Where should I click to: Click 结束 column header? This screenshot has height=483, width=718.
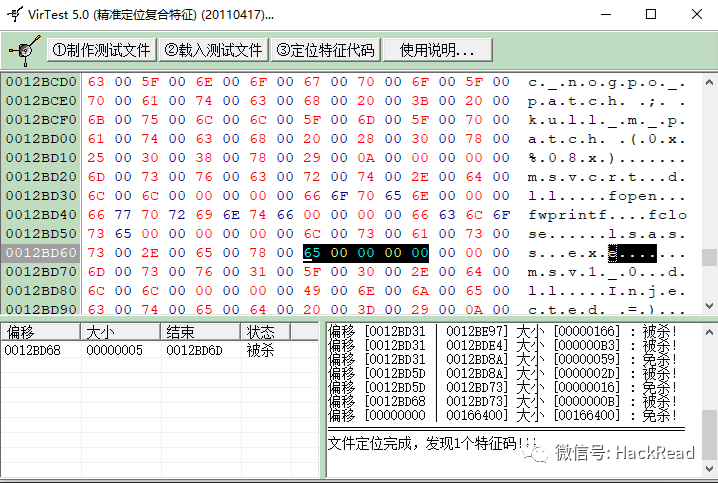[x=201, y=332]
